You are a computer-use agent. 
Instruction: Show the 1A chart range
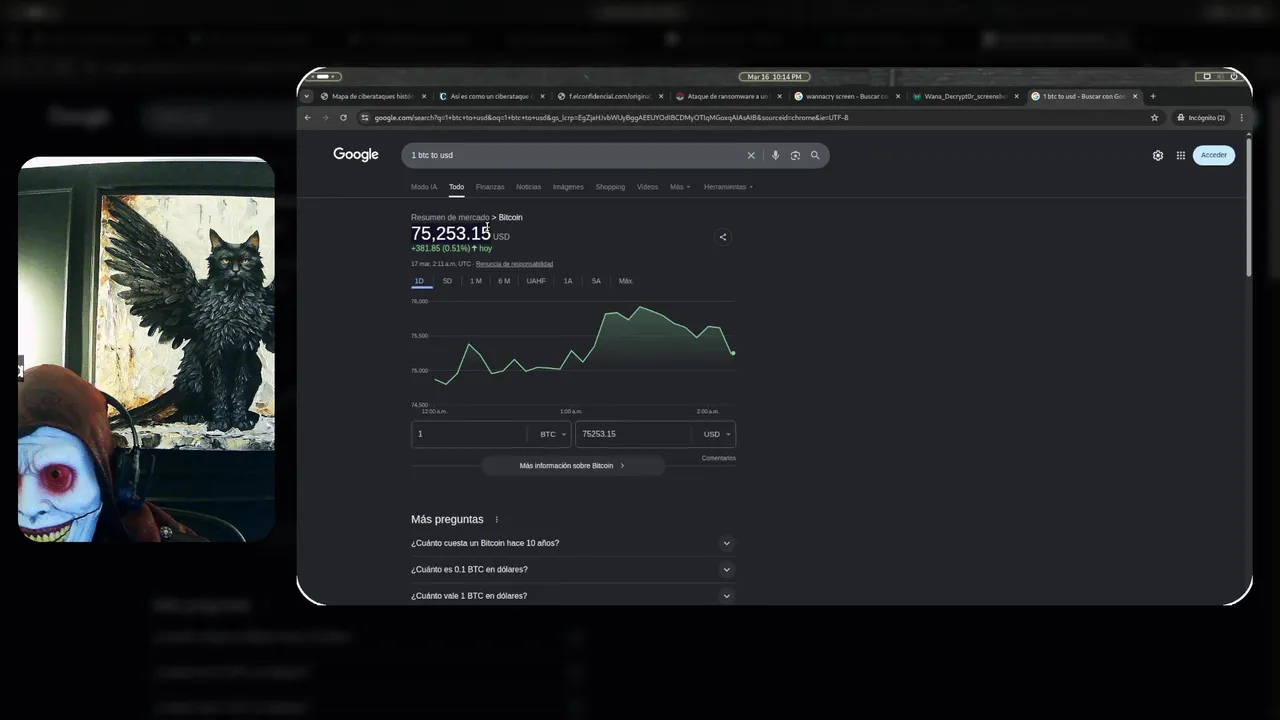pos(568,281)
